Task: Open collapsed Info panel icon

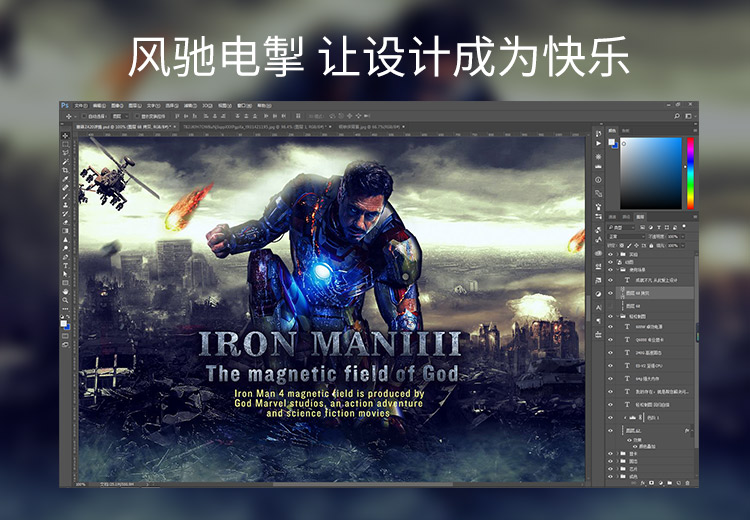Action: click(x=598, y=180)
